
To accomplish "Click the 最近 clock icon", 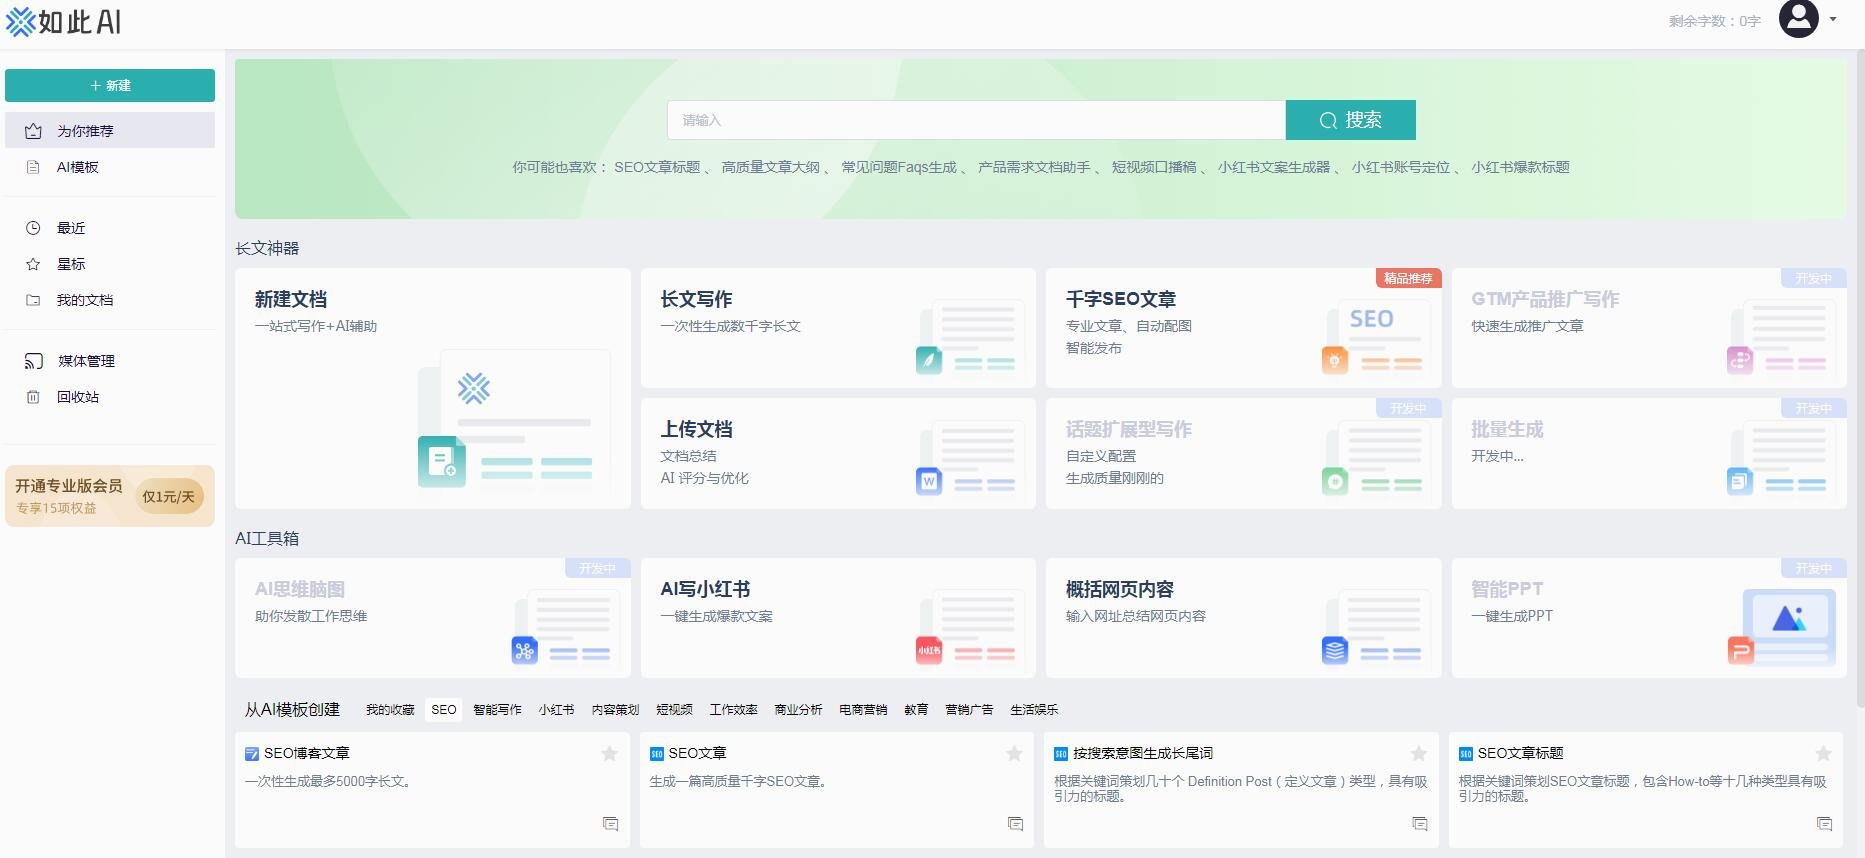I will point(33,228).
